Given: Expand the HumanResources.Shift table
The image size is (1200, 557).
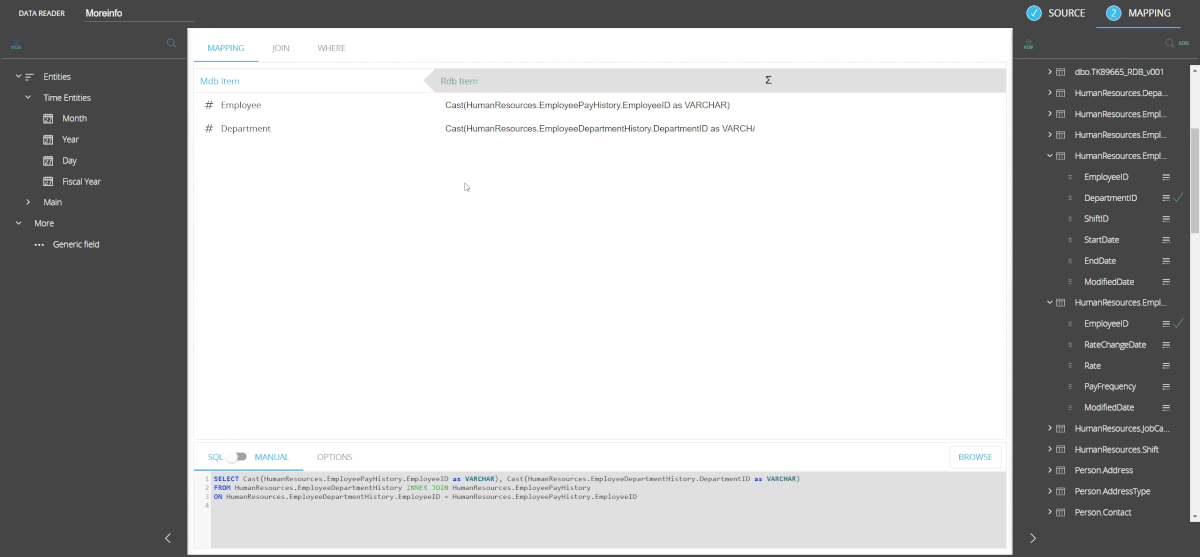Looking at the screenshot, I should pyautogui.click(x=1049, y=450).
